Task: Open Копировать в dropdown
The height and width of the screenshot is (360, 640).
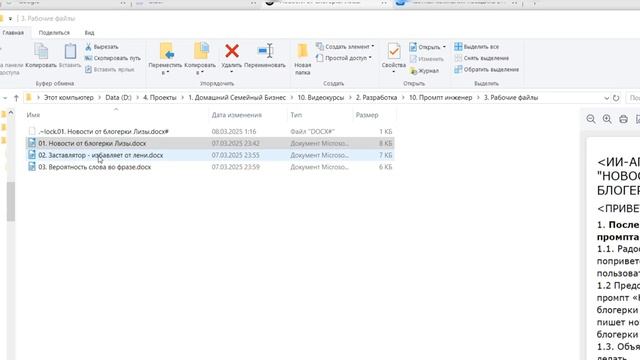Action: pyautogui.click(x=200, y=58)
